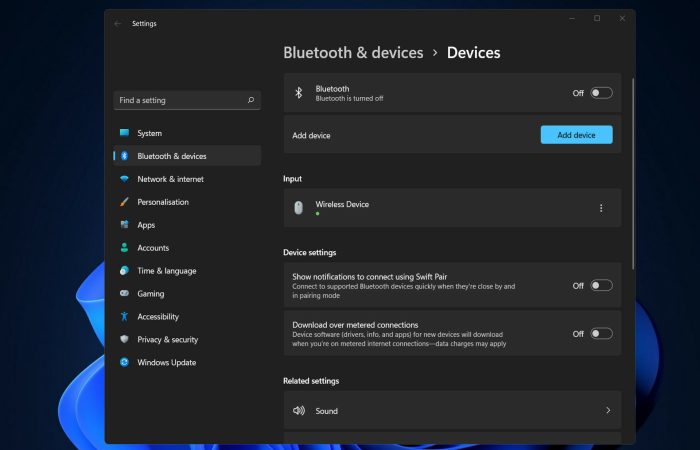
Task: Click 'Show notifications to connect using Swift Pair' text
Action: tap(370, 276)
